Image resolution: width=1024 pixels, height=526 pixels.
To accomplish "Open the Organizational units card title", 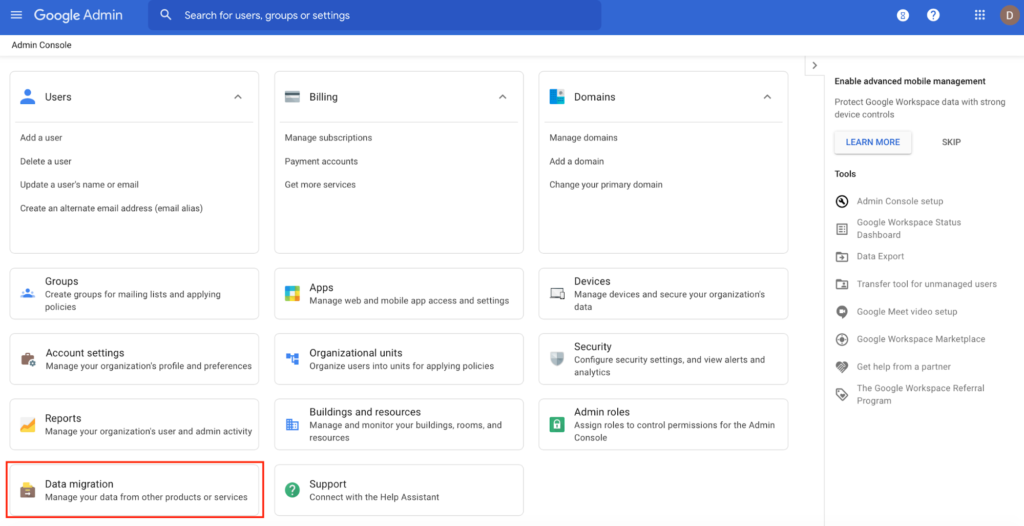I will pyautogui.click(x=356, y=353).
